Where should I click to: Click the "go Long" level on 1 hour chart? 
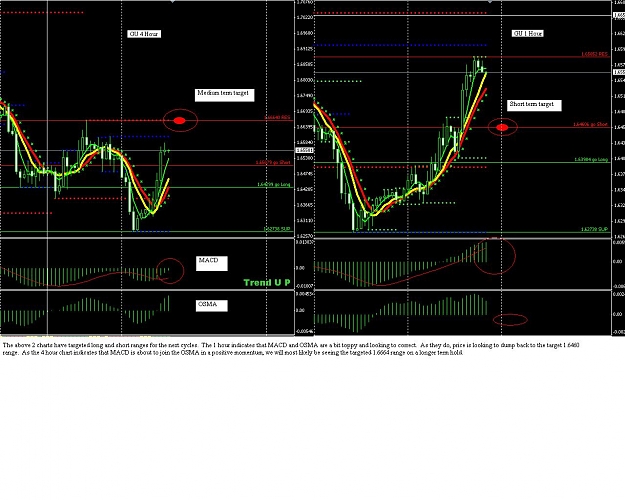(591, 159)
